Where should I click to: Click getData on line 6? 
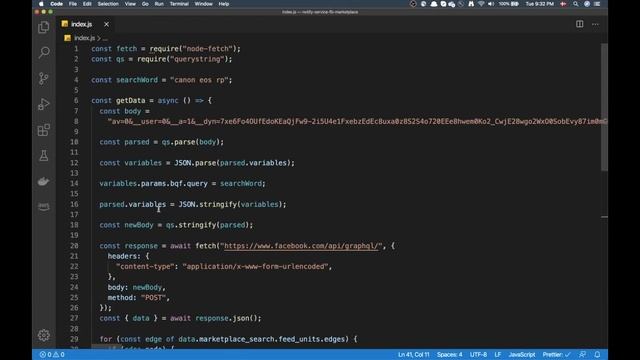pyautogui.click(x=131, y=100)
